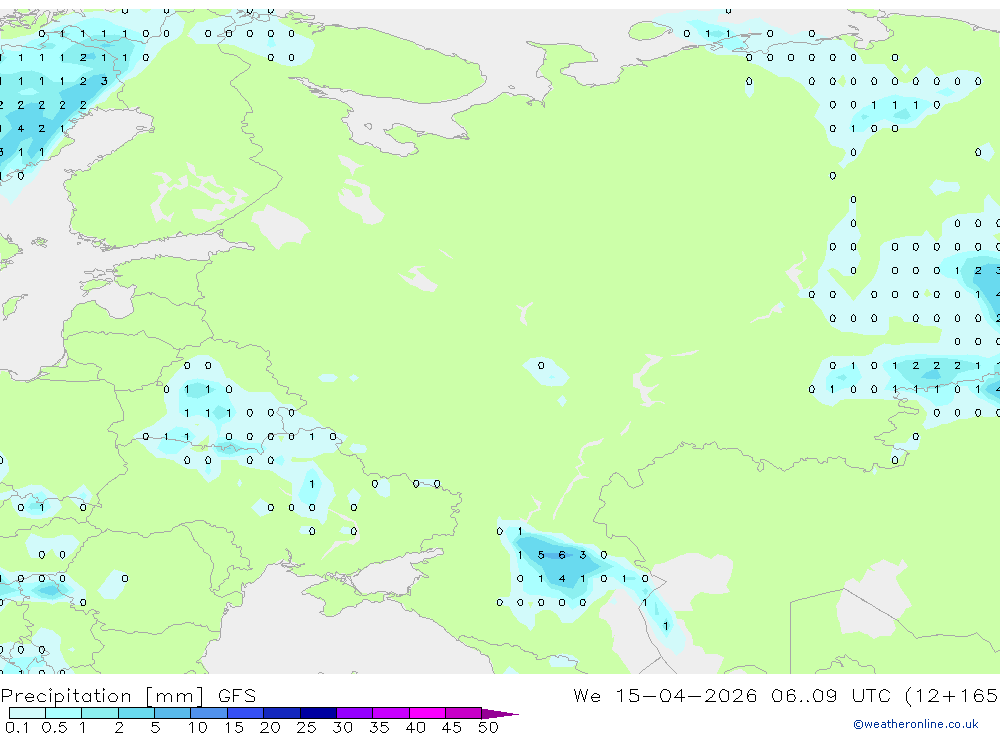Click the 10–15 mm legend color swatch
Screen dimensions: 1000x733
coord(209,713)
